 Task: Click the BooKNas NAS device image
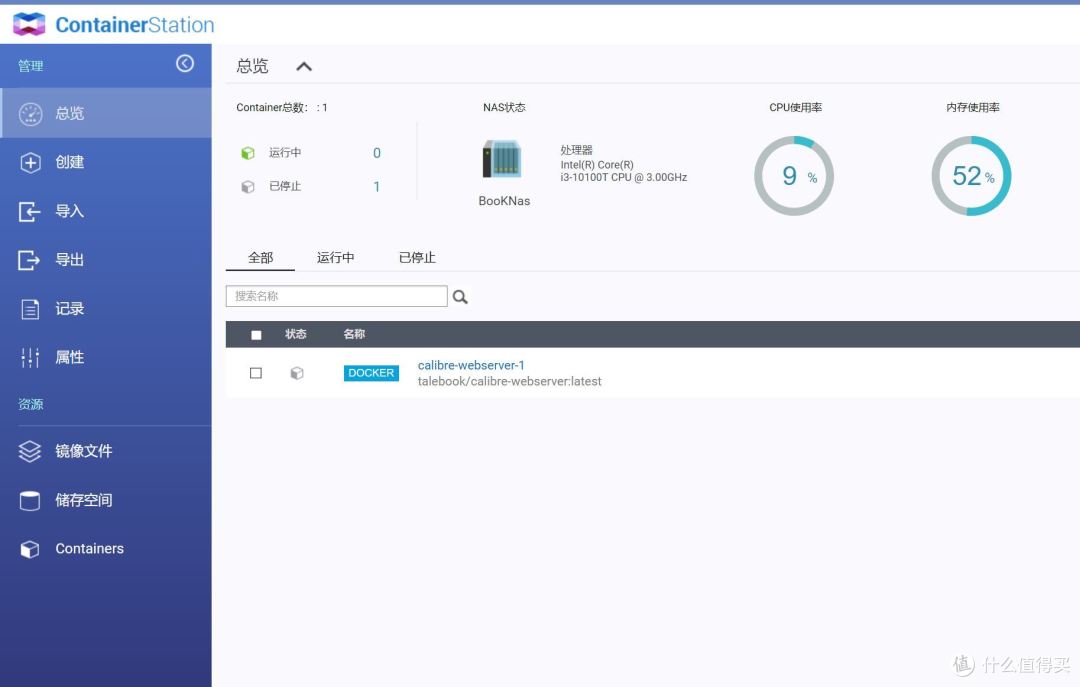502,158
